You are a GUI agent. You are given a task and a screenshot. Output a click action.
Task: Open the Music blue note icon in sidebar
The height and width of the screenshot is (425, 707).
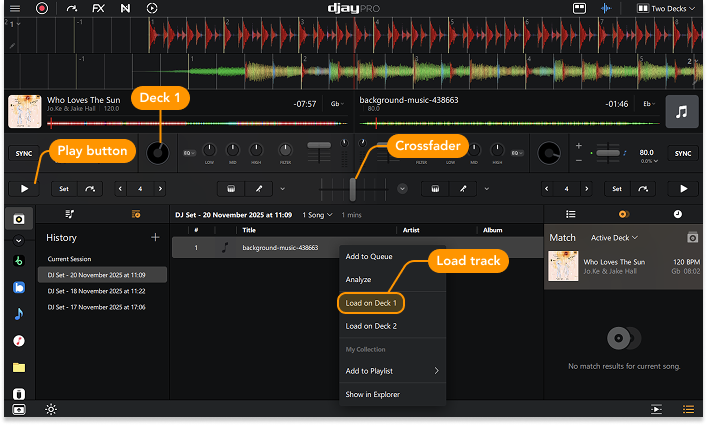tap(18, 314)
